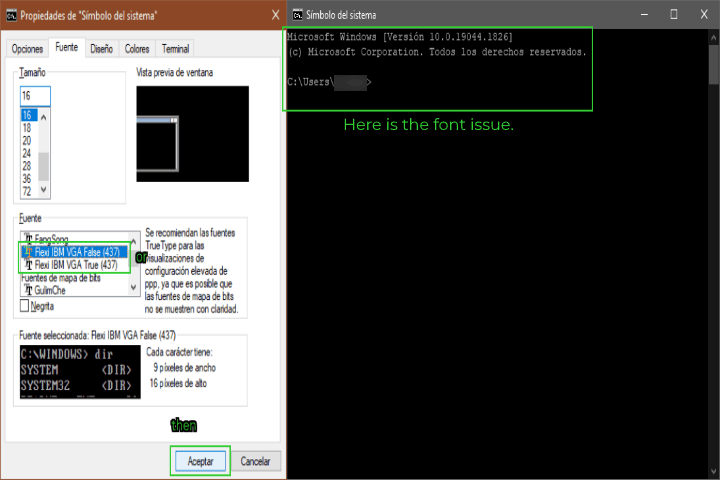The image size is (720, 480).
Task: Select font size 36
Action: coord(29,179)
